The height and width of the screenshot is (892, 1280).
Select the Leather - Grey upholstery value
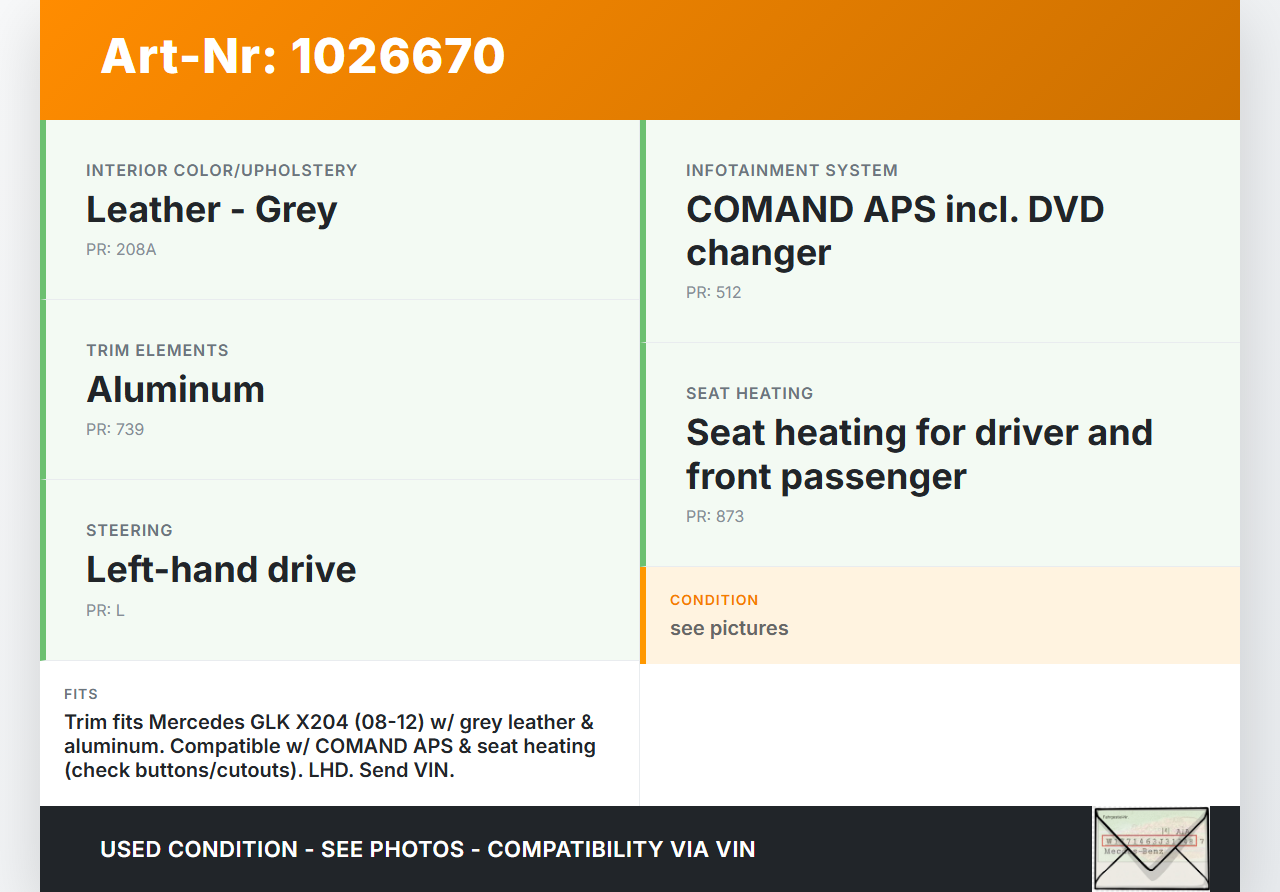click(x=212, y=210)
